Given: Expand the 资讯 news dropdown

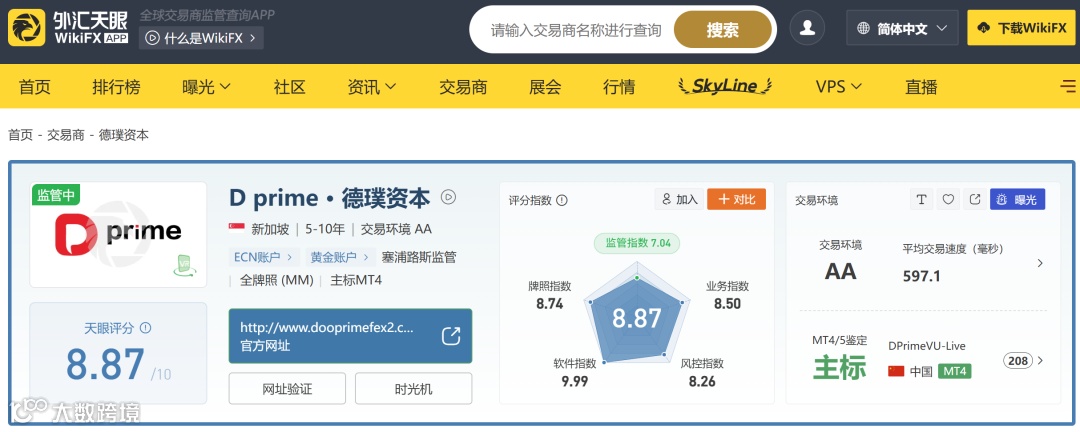Looking at the screenshot, I should tap(372, 87).
